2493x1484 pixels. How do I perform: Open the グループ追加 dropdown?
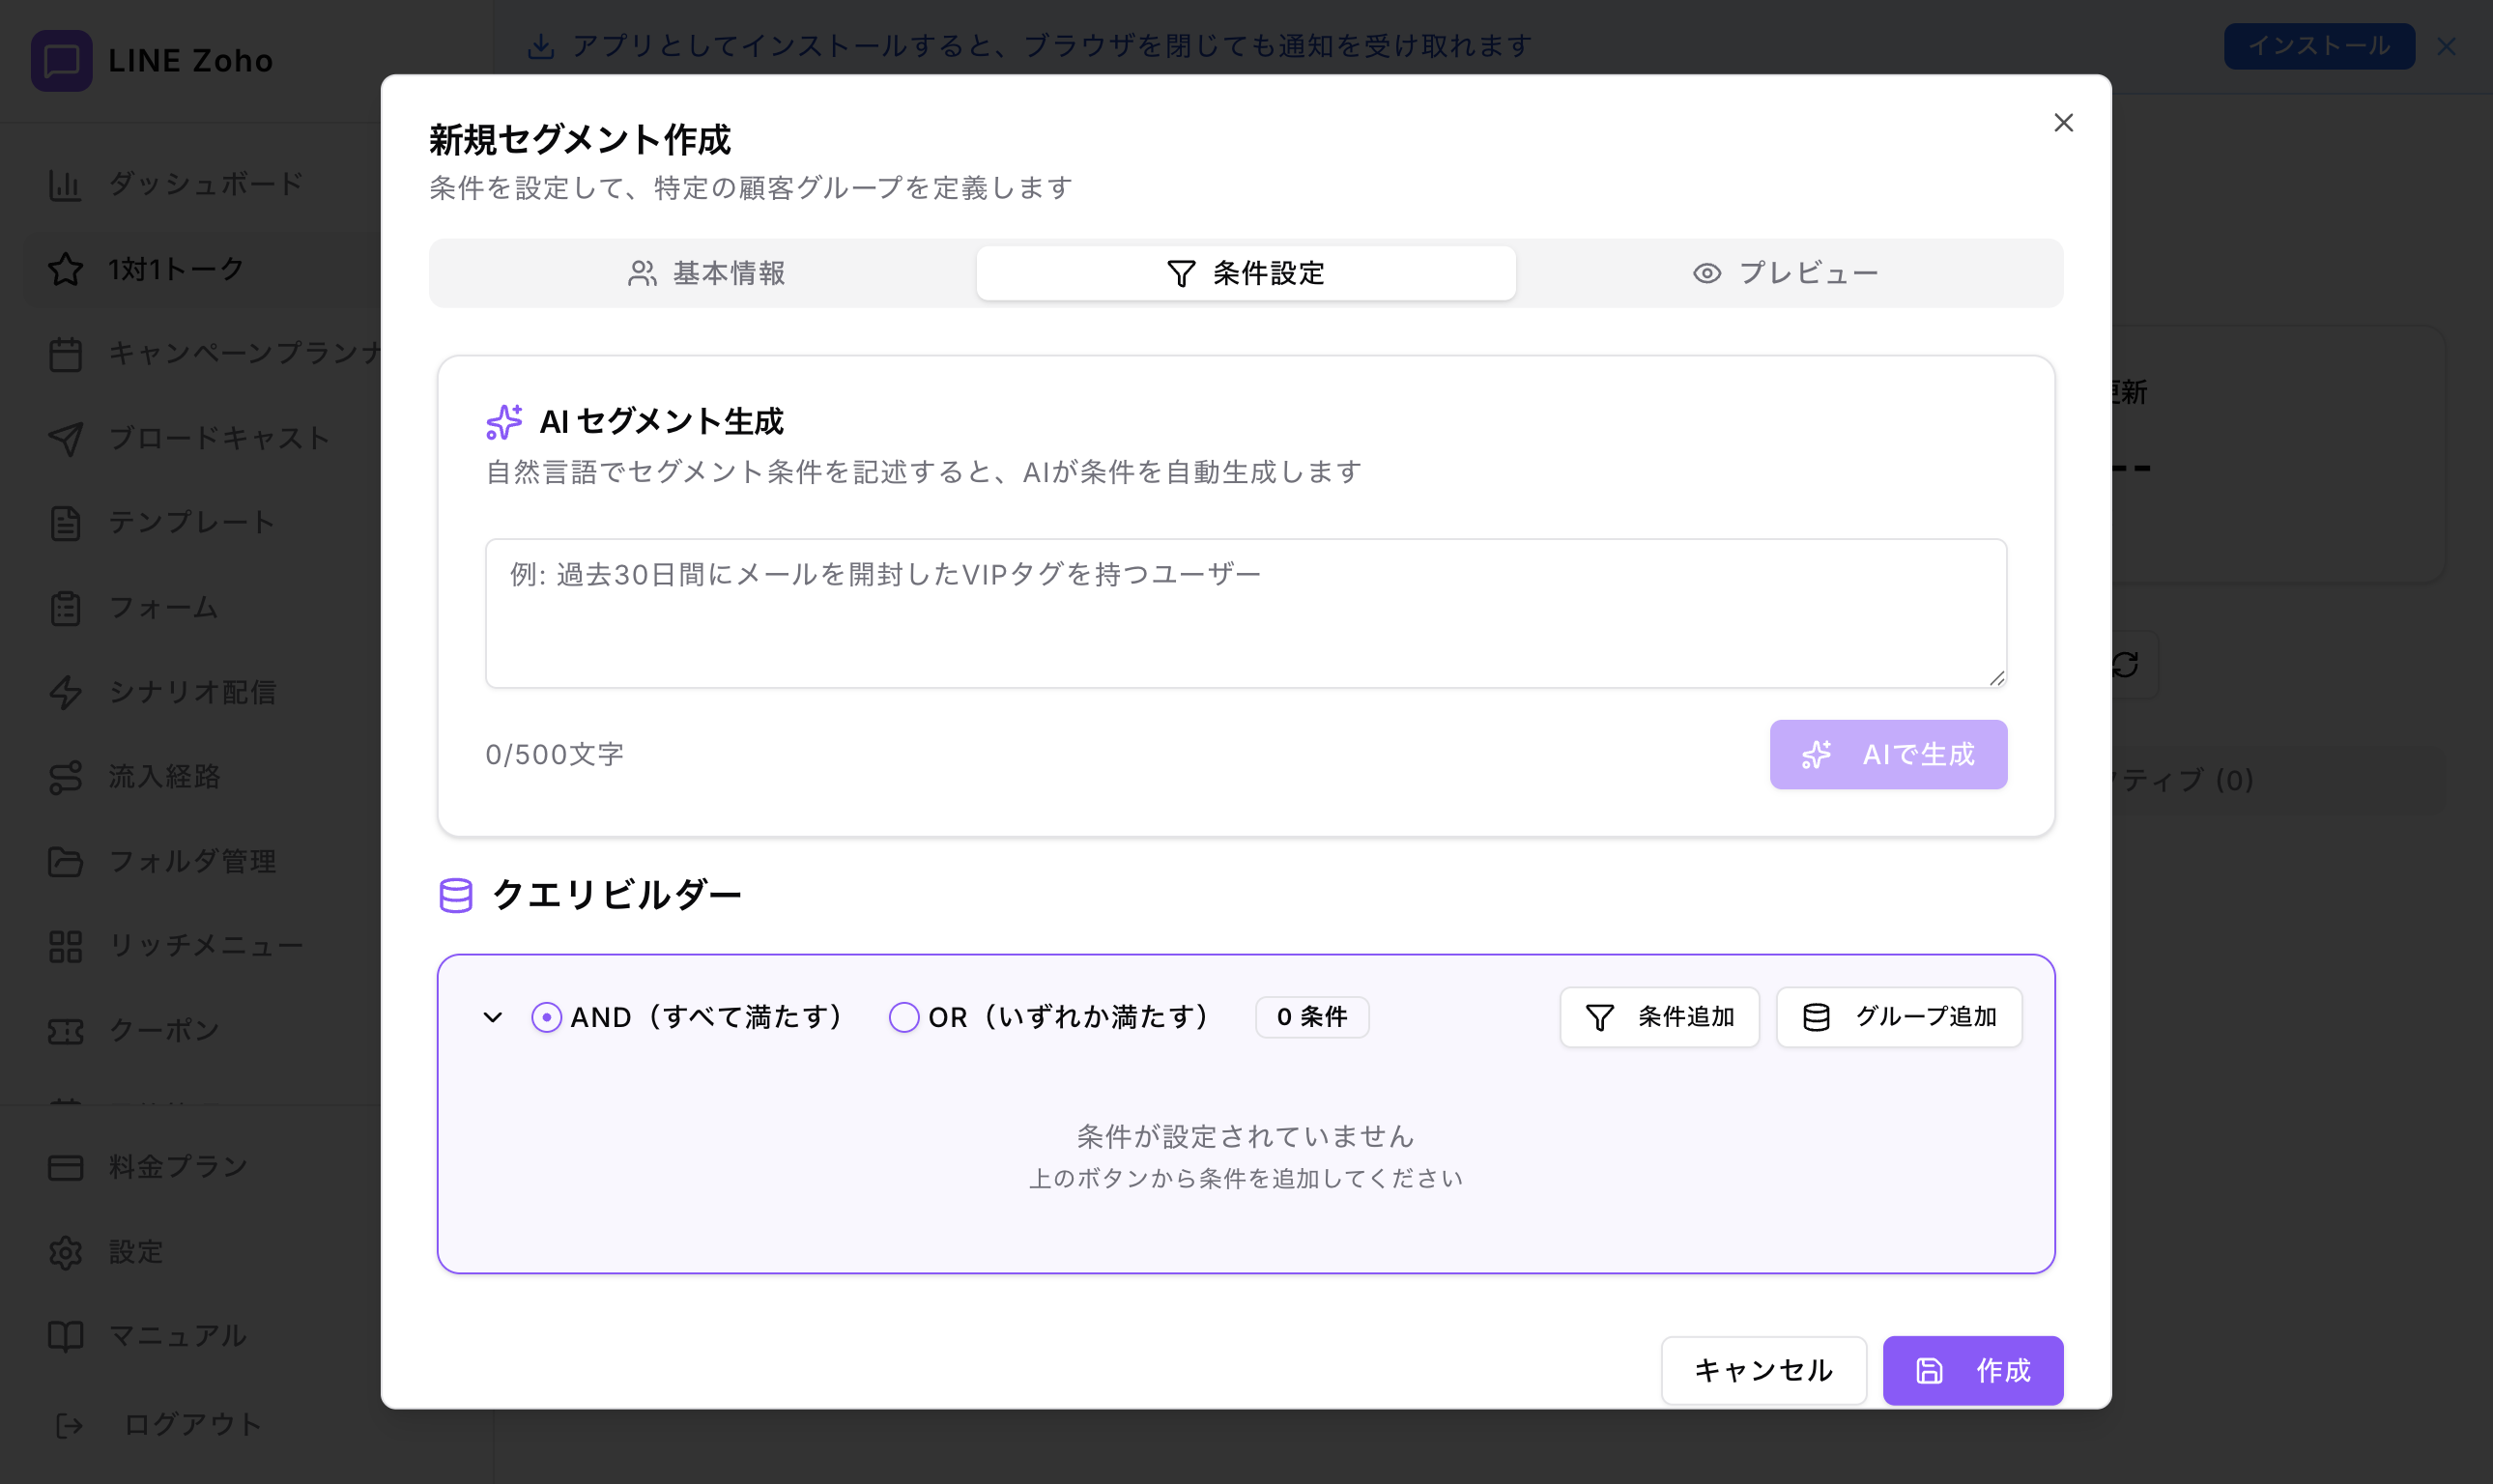pos(1896,1016)
